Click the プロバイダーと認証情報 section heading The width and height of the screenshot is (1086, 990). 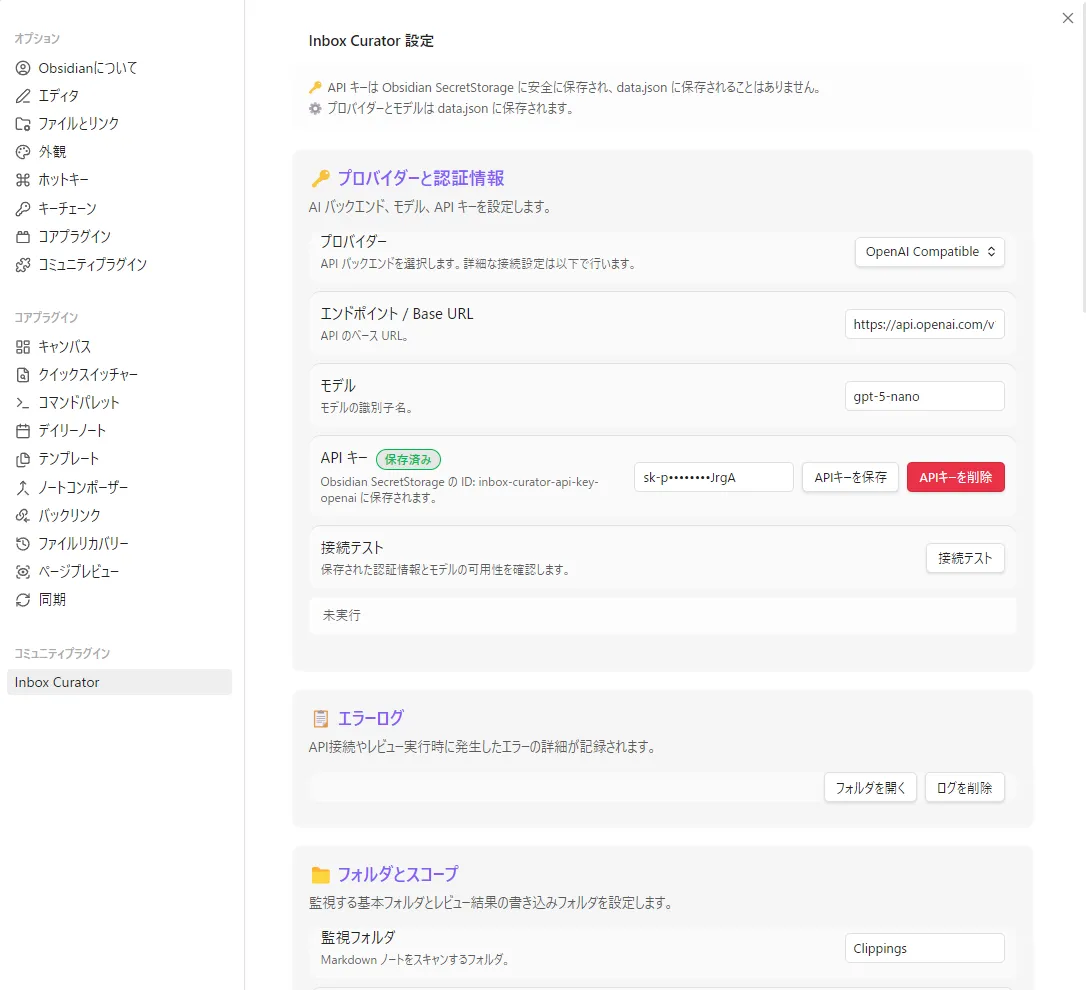(420, 178)
